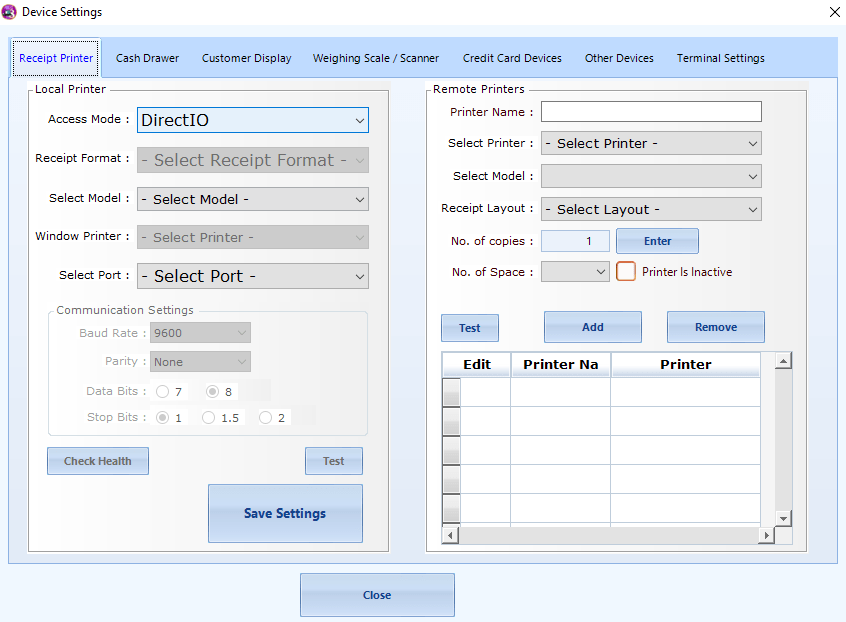Click the horizontal scrollbar track of the grid

(x=608, y=536)
